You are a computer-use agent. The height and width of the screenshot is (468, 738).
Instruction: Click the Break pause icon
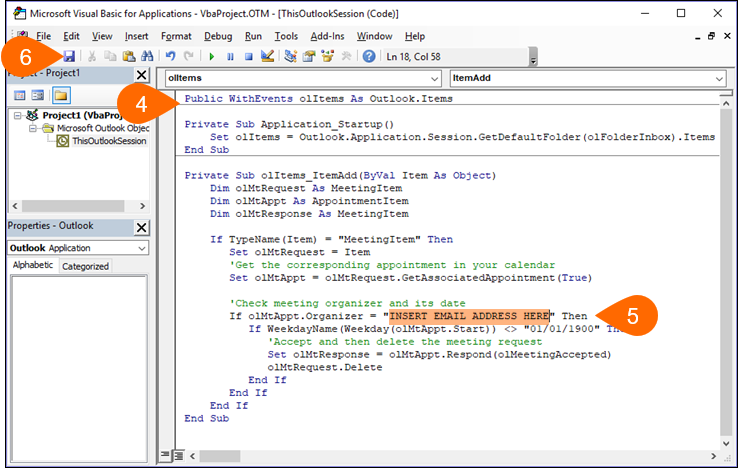[x=230, y=56]
